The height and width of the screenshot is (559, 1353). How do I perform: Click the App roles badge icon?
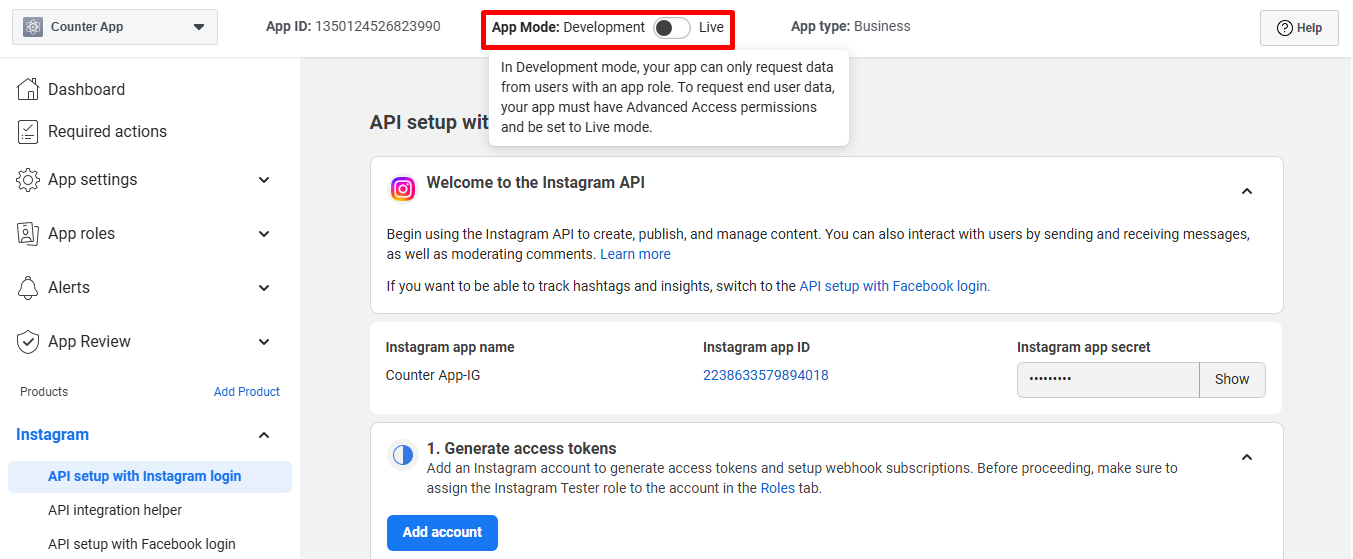tap(28, 234)
